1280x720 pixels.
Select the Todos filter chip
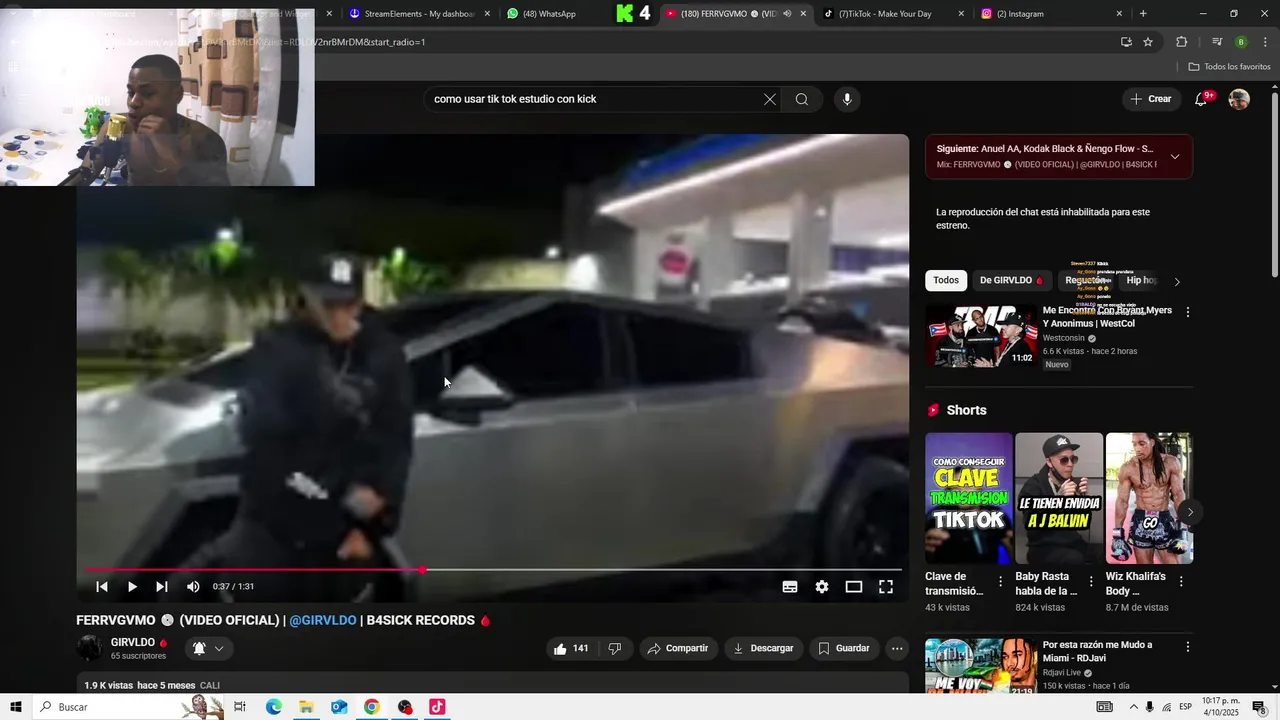click(946, 281)
